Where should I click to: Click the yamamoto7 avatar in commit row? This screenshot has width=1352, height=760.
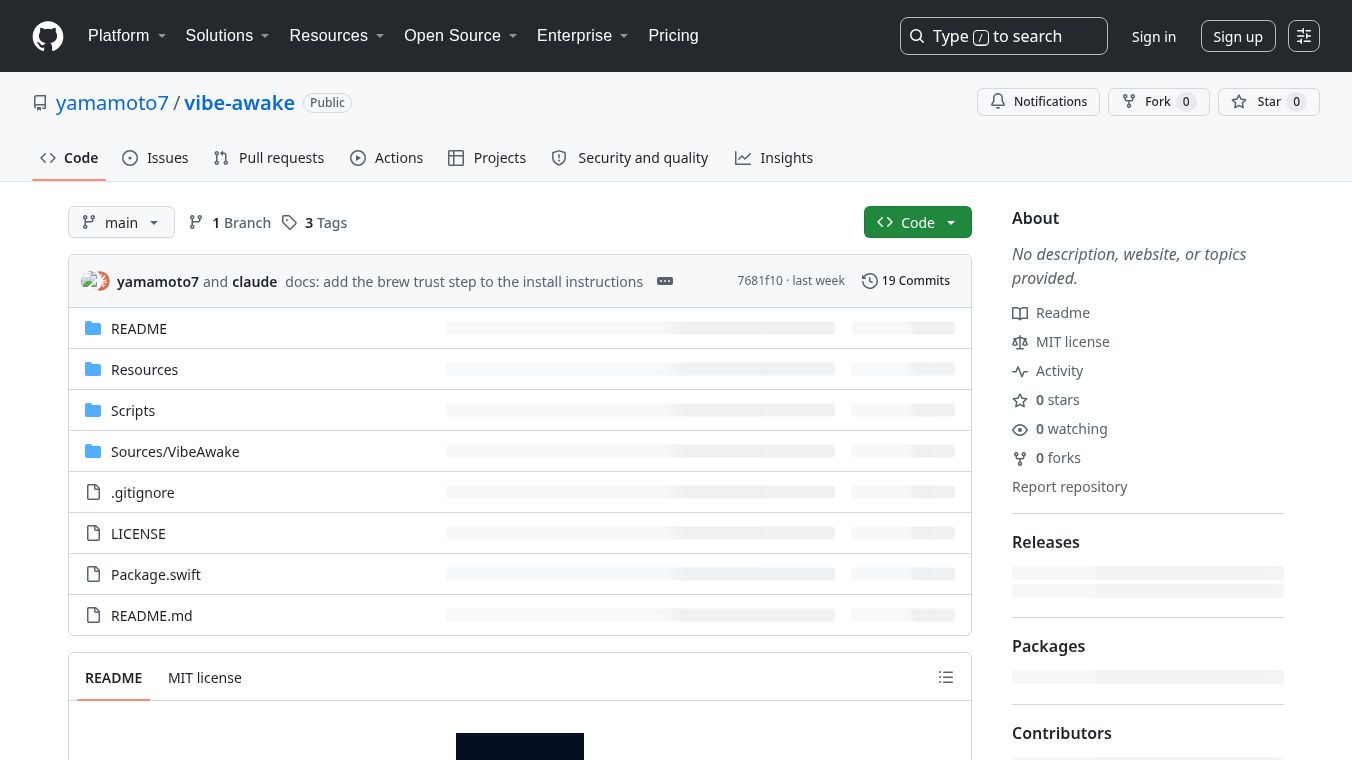[90, 281]
